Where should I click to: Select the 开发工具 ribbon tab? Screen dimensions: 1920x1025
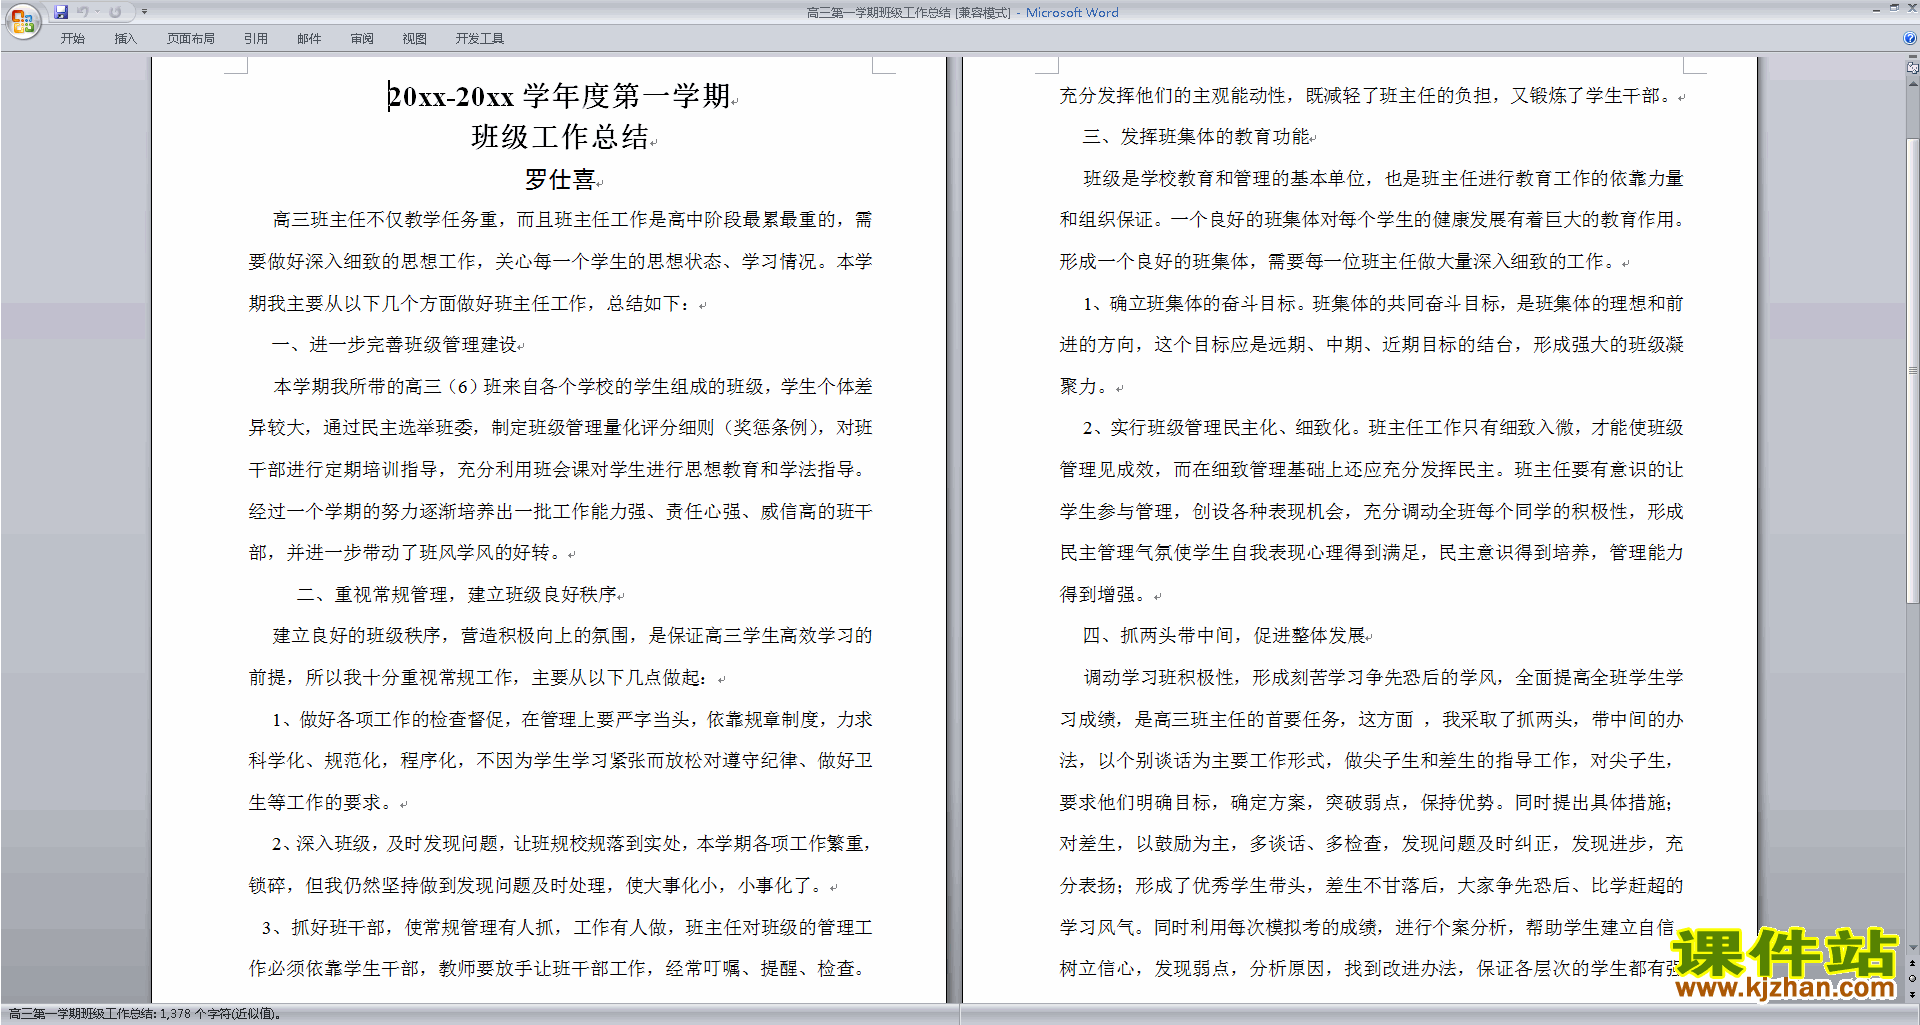click(x=480, y=39)
